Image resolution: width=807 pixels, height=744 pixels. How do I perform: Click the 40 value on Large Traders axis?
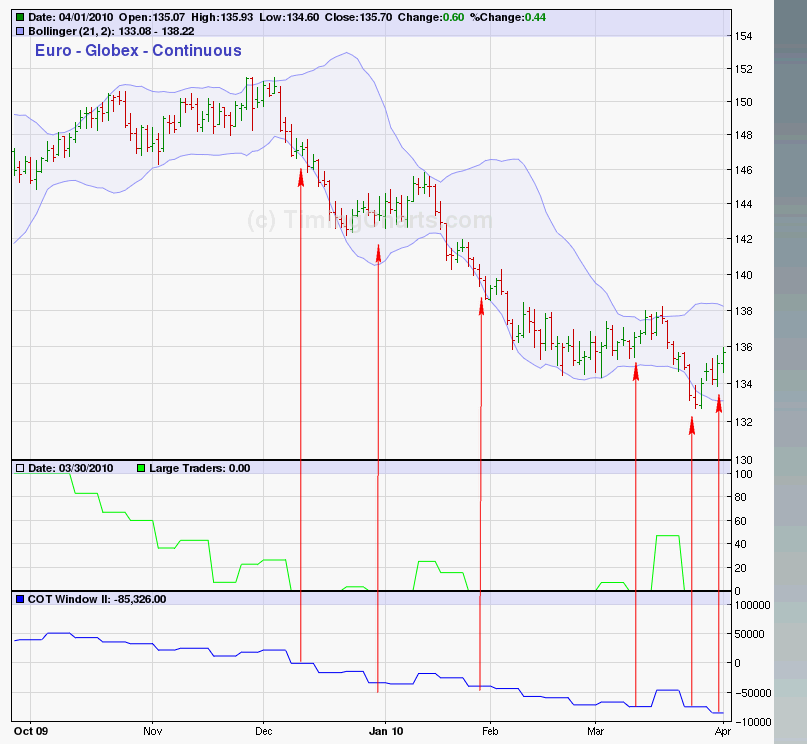tap(740, 544)
